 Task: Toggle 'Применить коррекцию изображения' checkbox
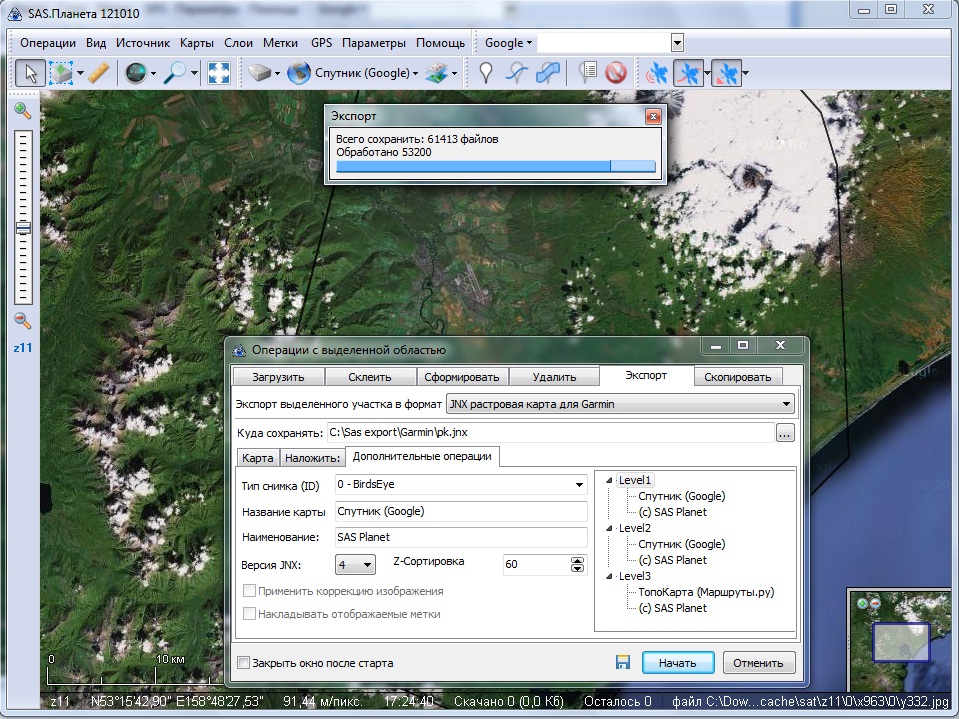[x=250, y=591]
